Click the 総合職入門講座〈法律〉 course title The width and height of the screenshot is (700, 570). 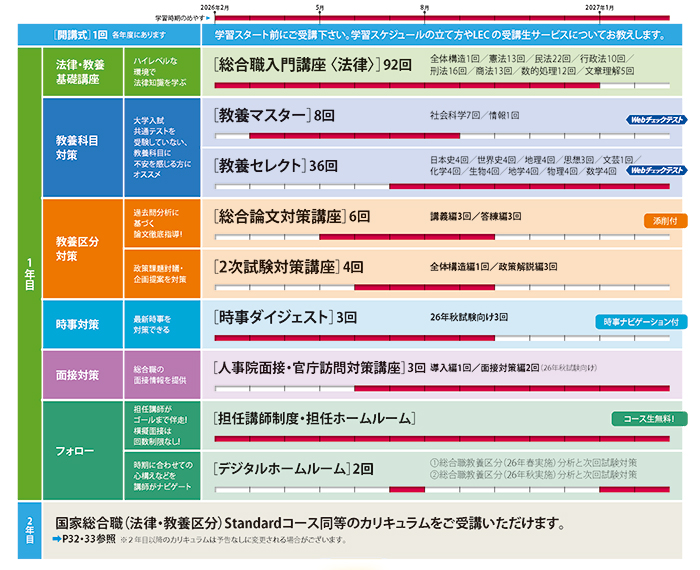(x=298, y=64)
